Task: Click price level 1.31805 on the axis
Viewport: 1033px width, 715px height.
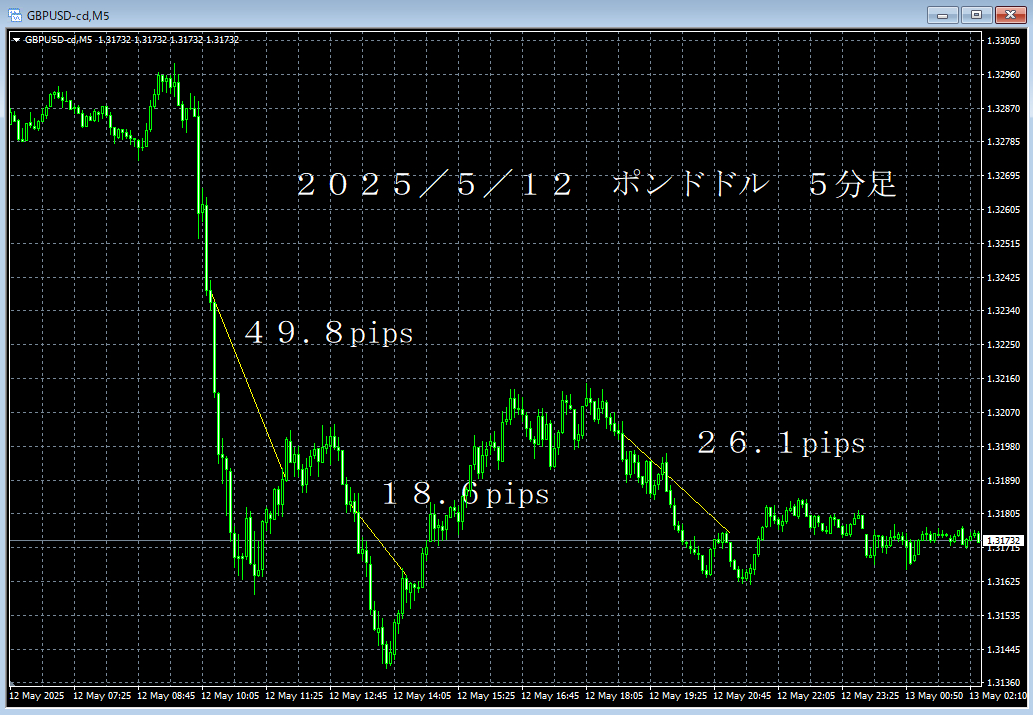Action: [x=1003, y=513]
